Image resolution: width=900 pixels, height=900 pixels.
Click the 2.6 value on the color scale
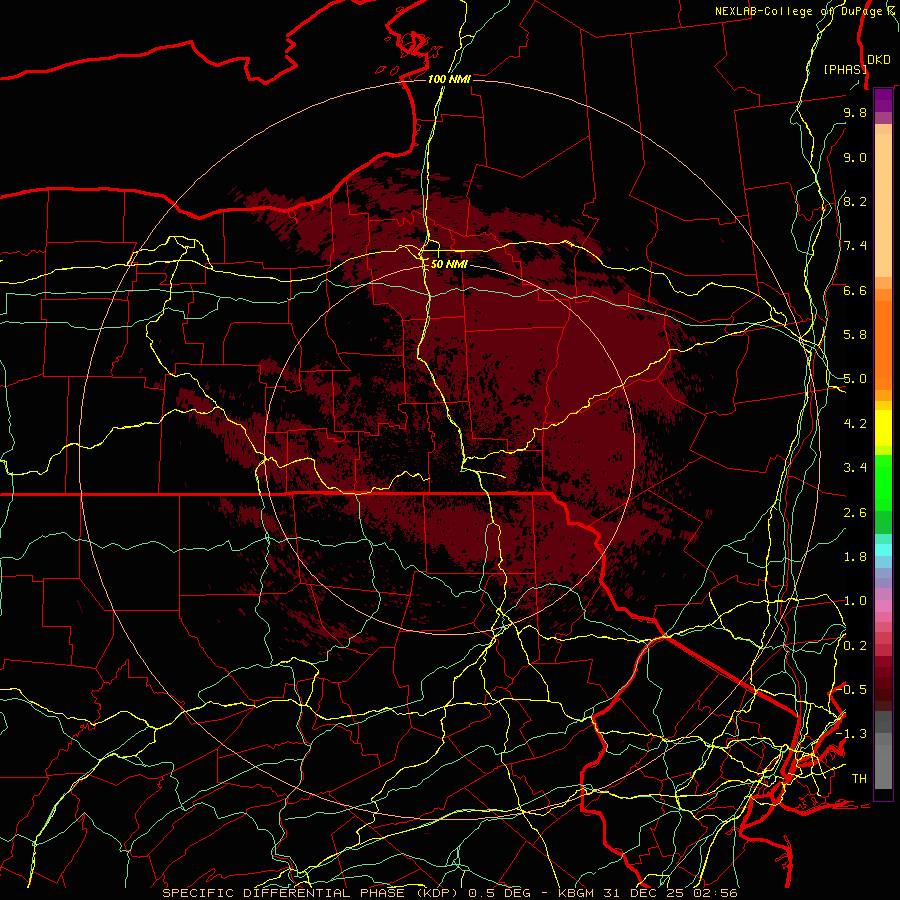click(x=855, y=513)
